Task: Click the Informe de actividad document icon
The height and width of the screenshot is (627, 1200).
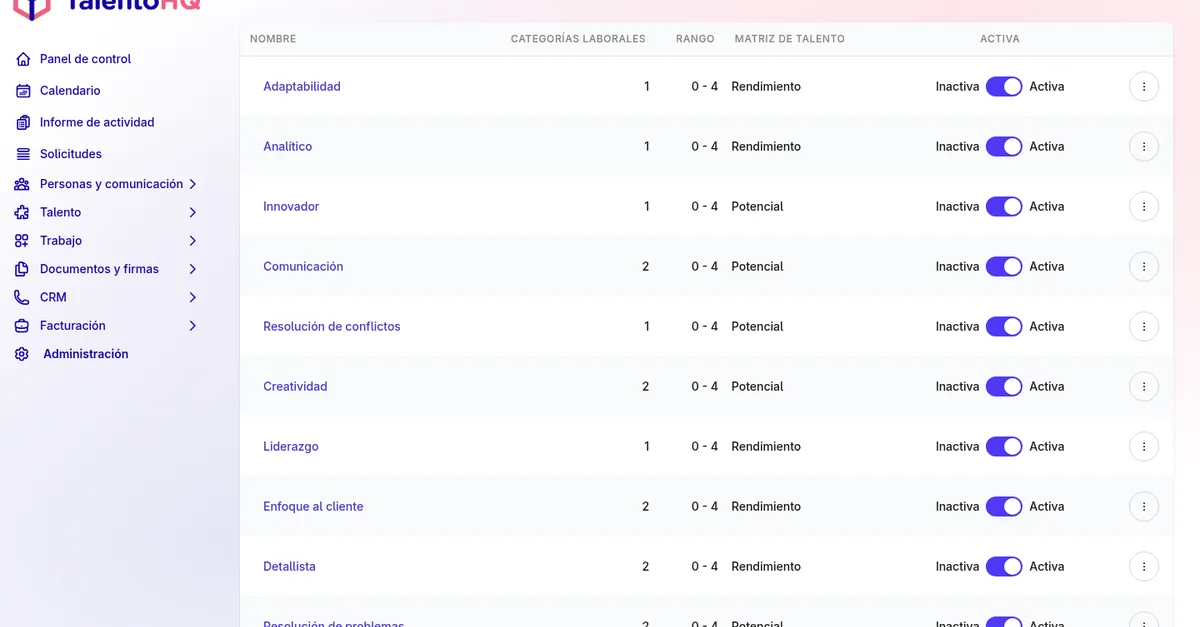Action: pyautogui.click(x=23, y=122)
